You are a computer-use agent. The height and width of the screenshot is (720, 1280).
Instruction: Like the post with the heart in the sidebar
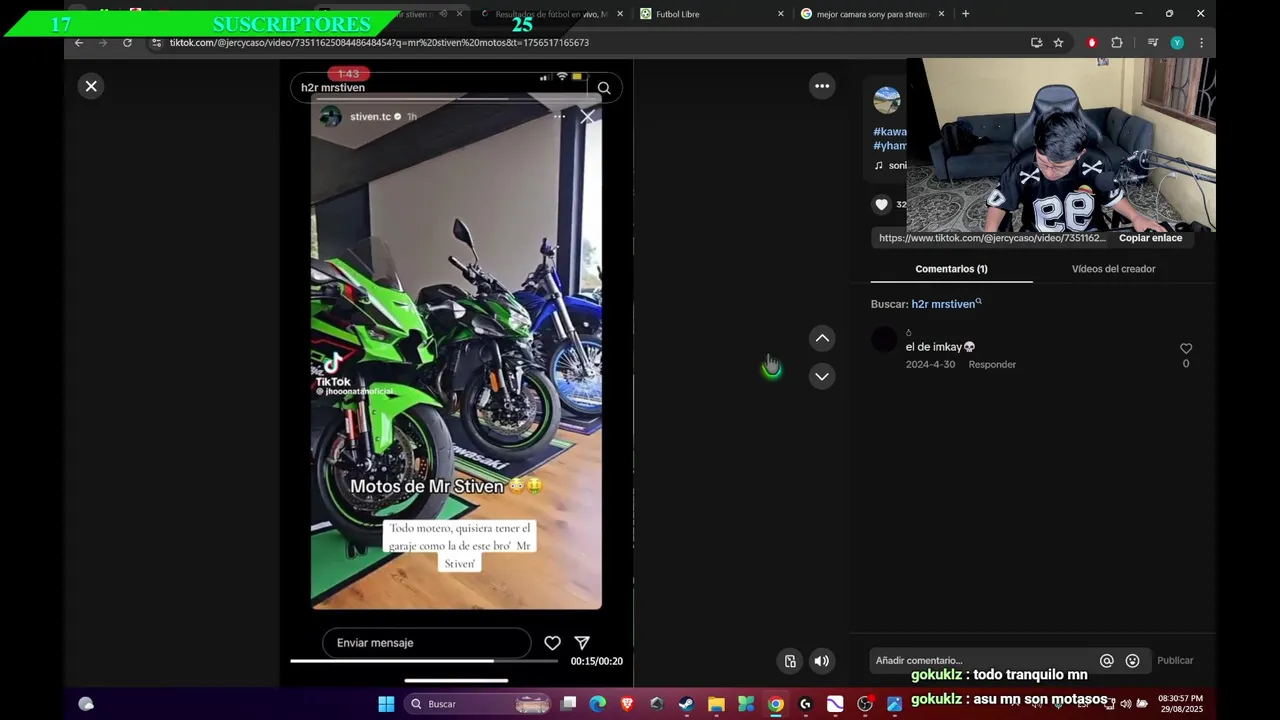pos(881,204)
